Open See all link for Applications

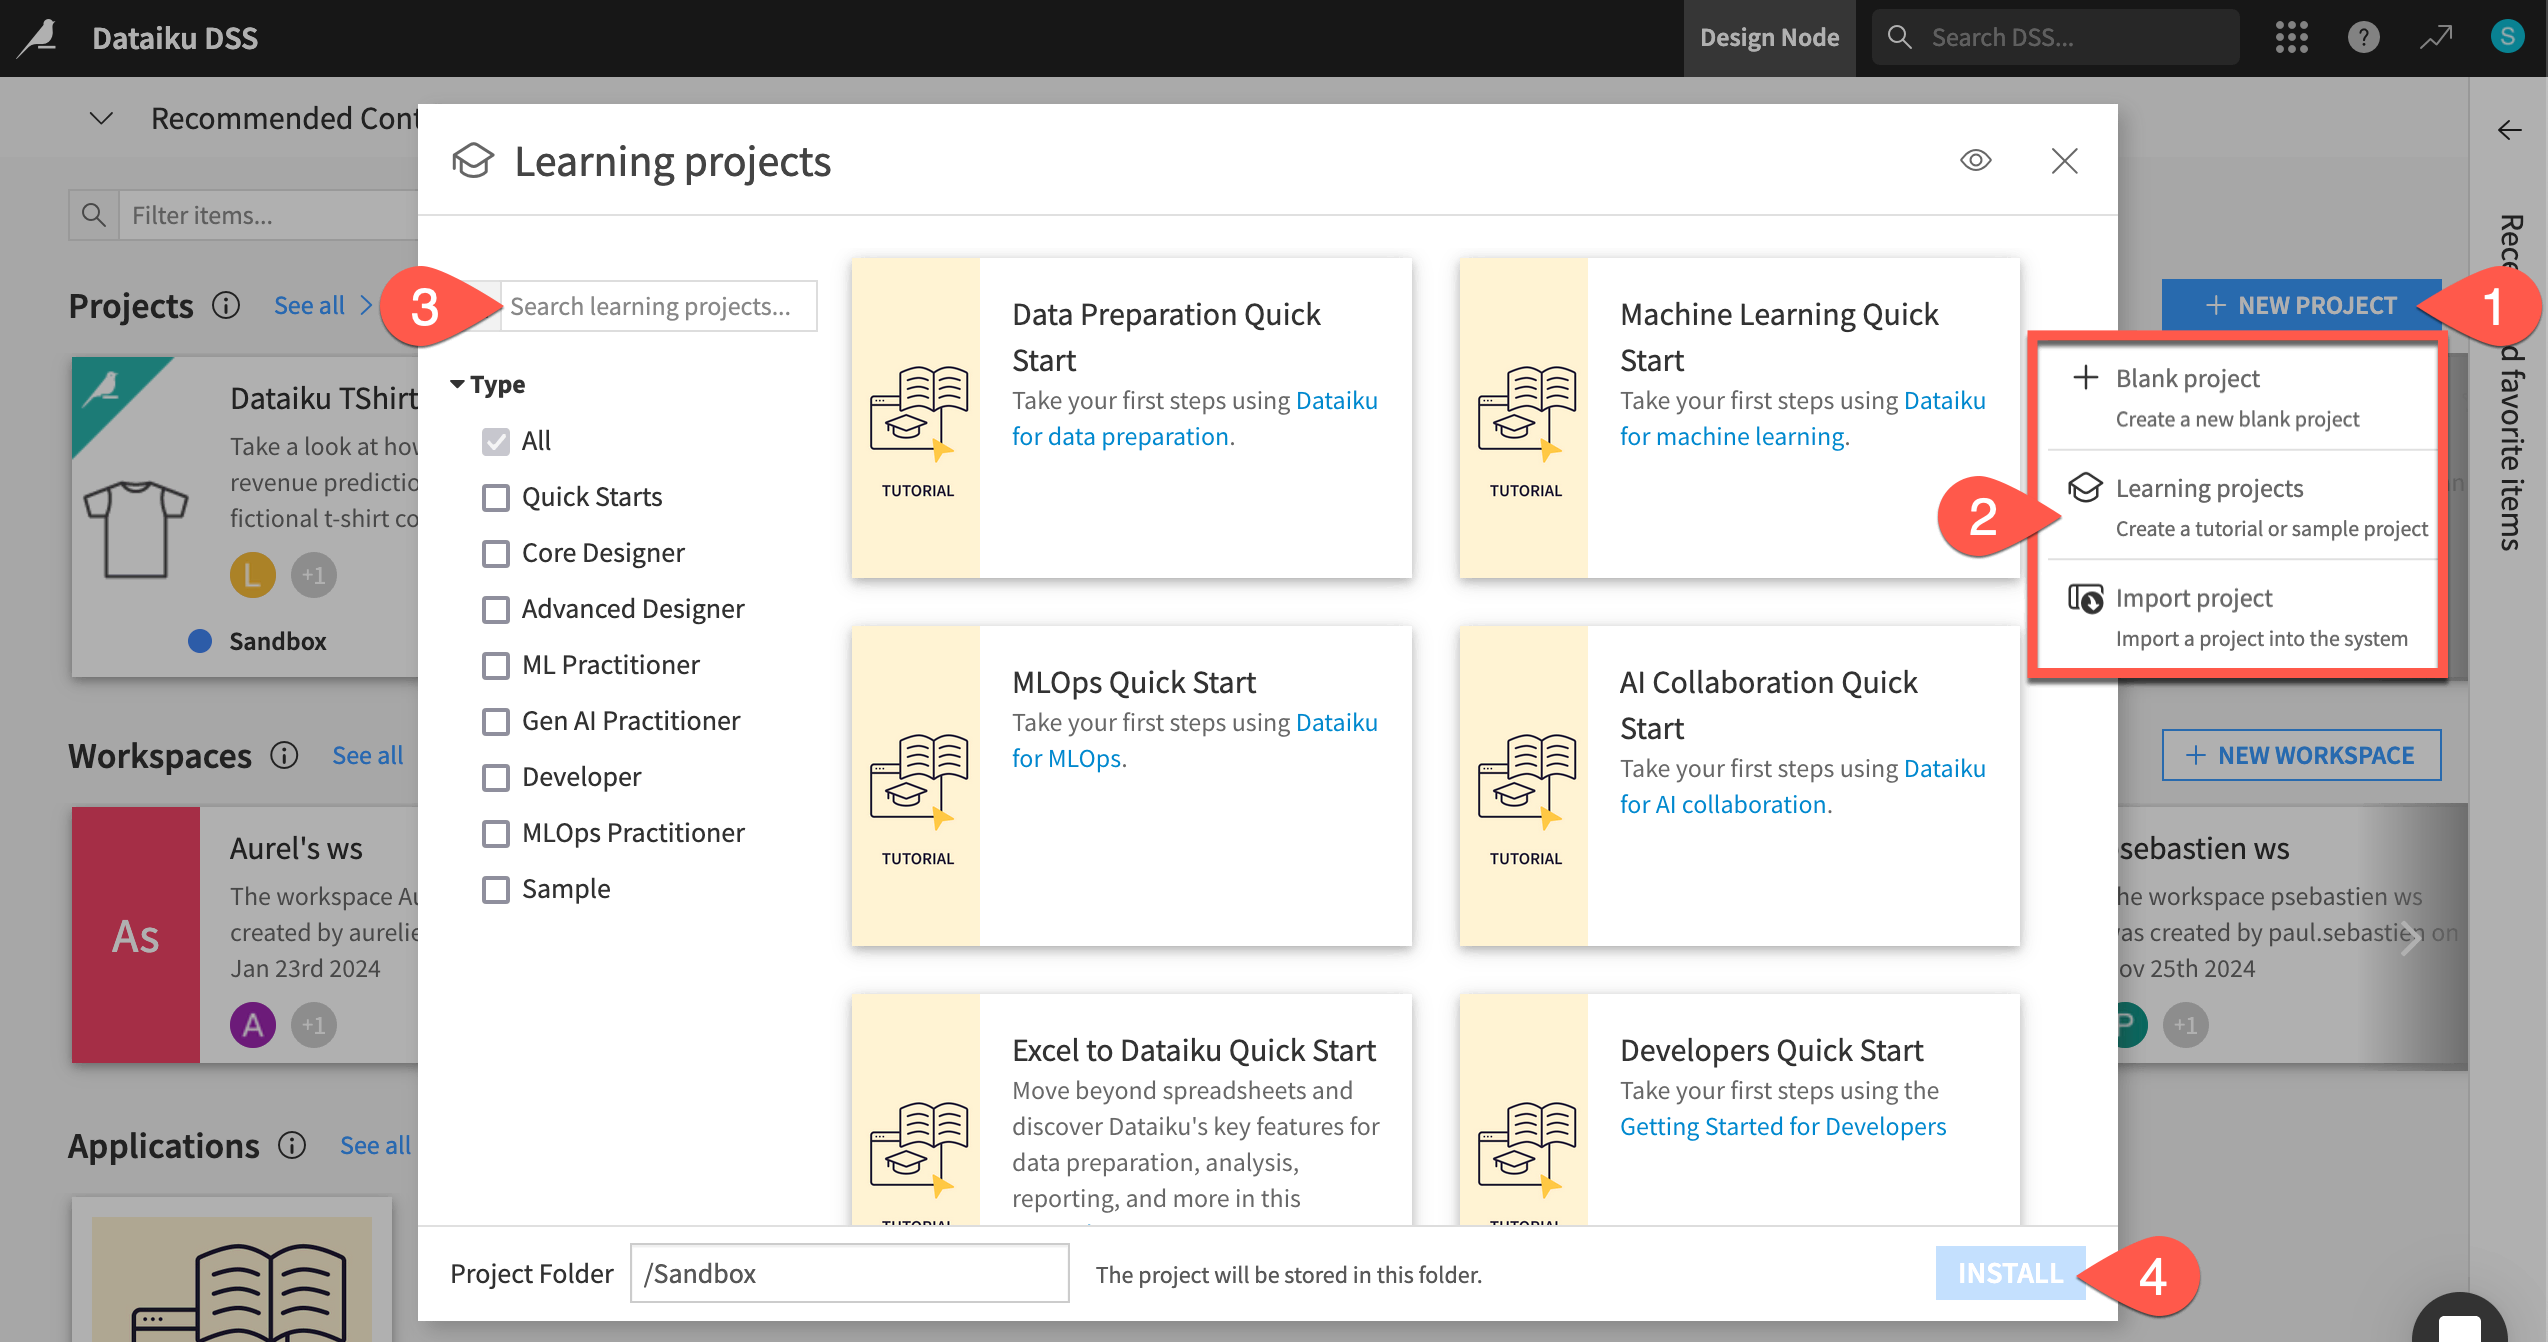(x=375, y=1145)
